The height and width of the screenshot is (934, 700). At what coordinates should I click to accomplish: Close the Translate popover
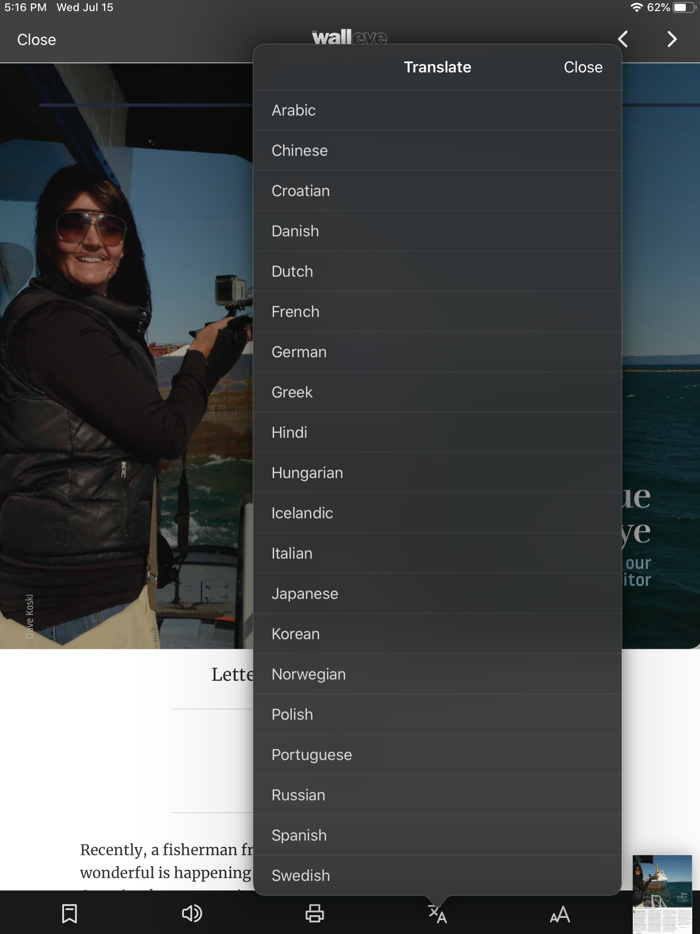pyautogui.click(x=583, y=67)
